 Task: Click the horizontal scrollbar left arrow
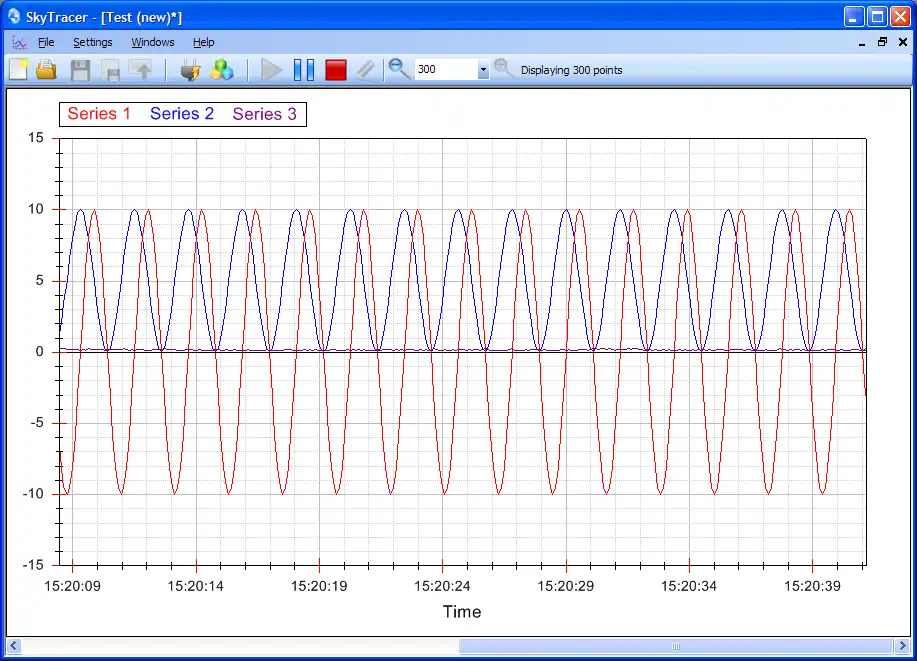point(14,646)
